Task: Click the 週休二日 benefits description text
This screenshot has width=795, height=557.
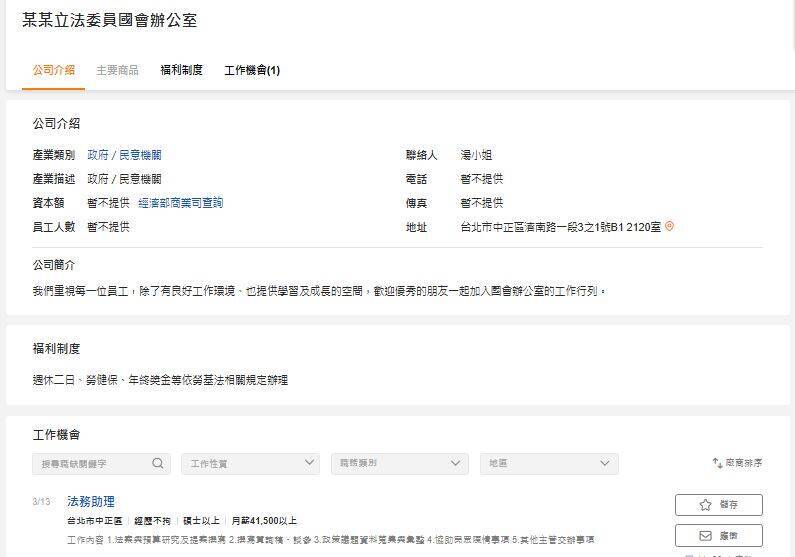Action: click(x=160, y=380)
